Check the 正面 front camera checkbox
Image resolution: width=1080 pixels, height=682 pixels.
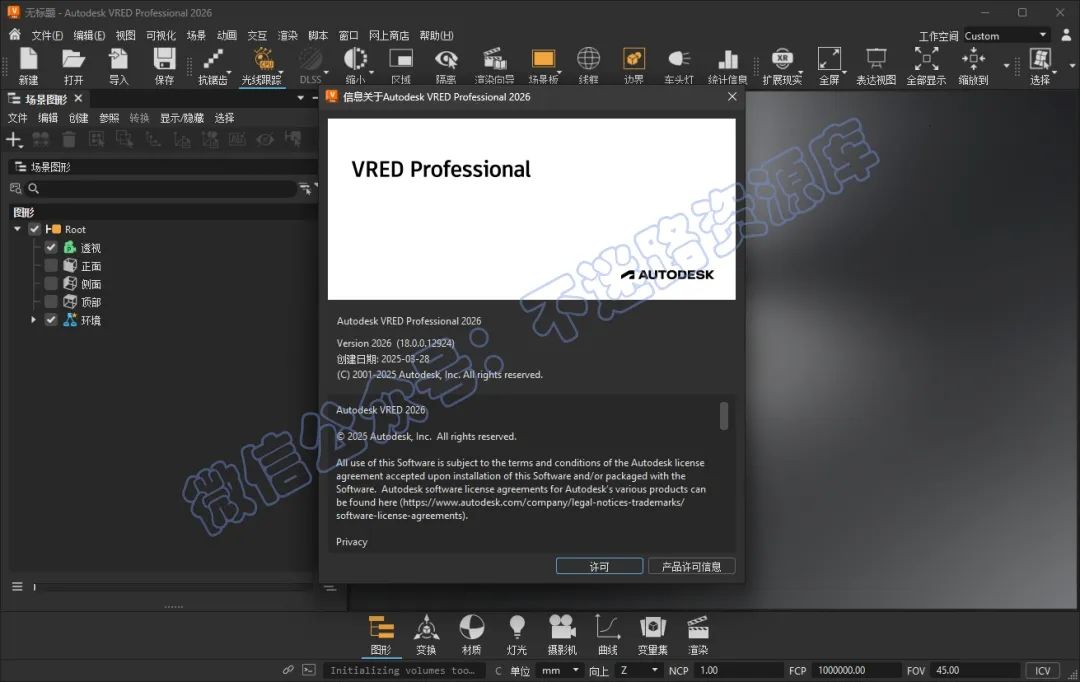click(x=51, y=265)
